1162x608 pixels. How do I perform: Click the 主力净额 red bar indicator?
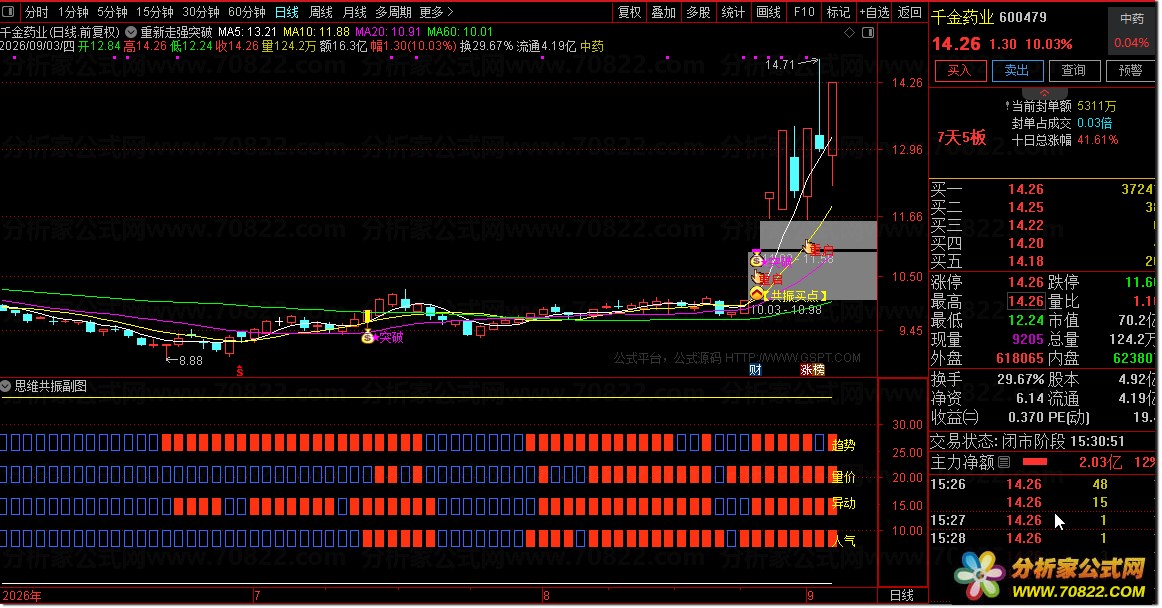[1035, 462]
